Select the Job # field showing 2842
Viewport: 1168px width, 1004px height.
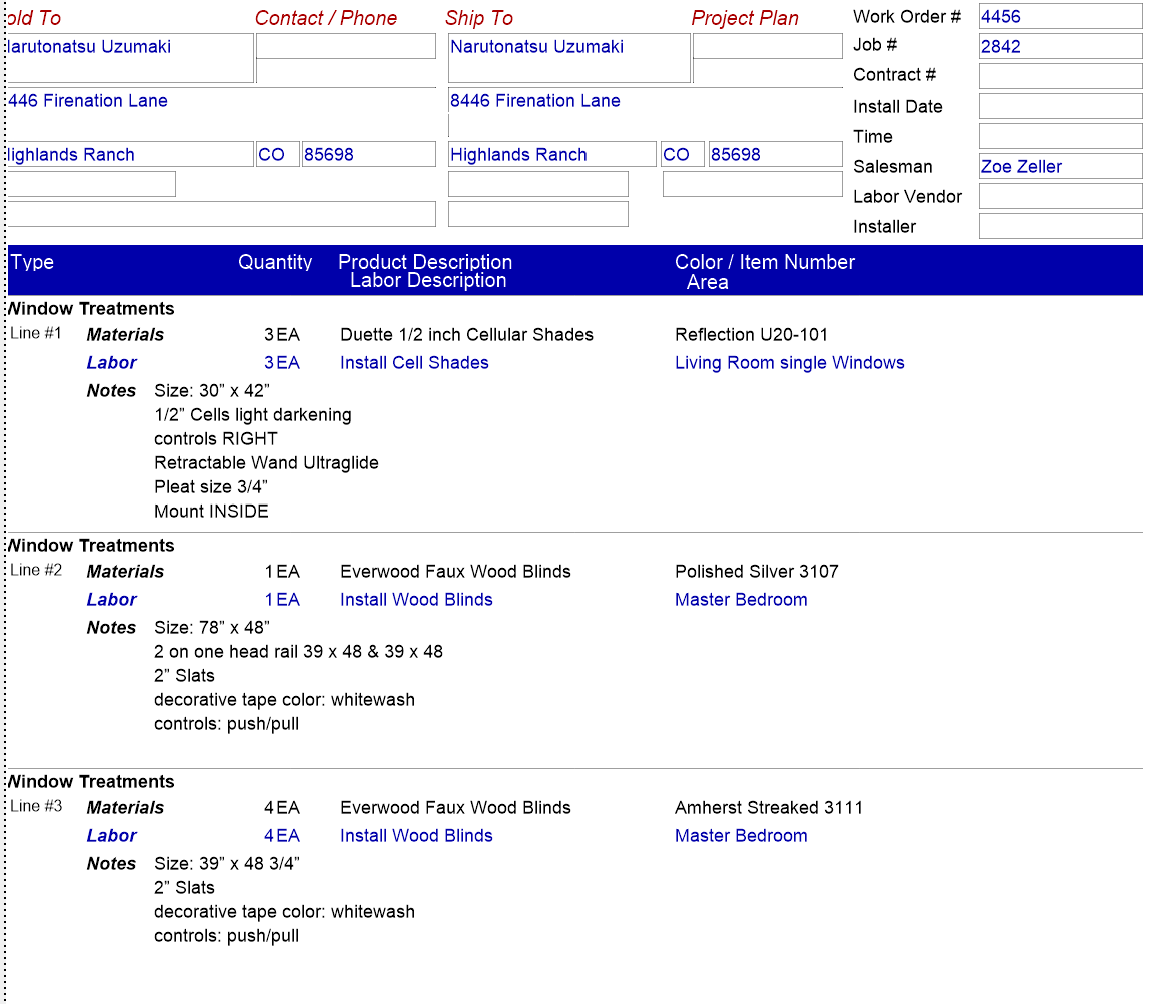[x=1060, y=46]
